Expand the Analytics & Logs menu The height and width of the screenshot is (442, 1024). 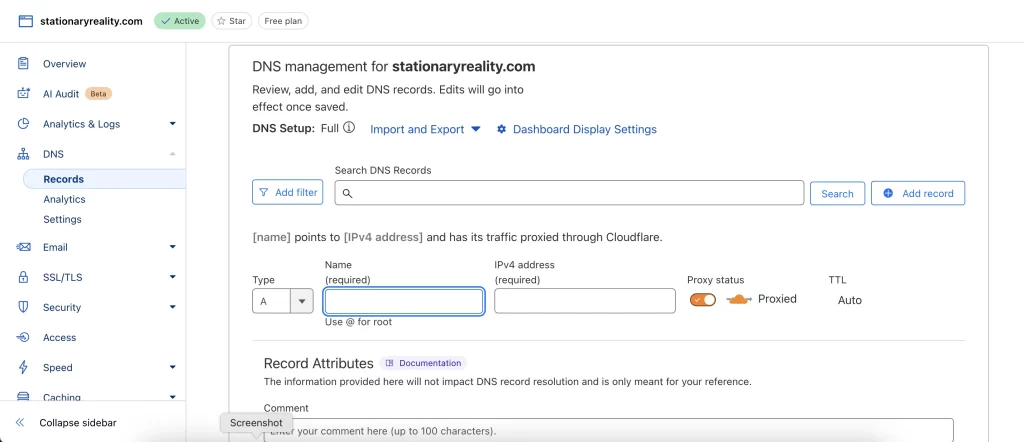172,123
